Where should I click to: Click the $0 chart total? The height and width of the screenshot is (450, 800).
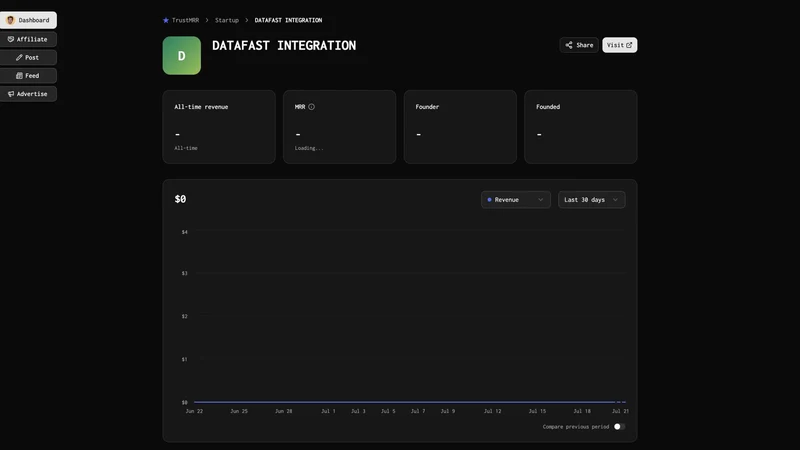(180, 199)
